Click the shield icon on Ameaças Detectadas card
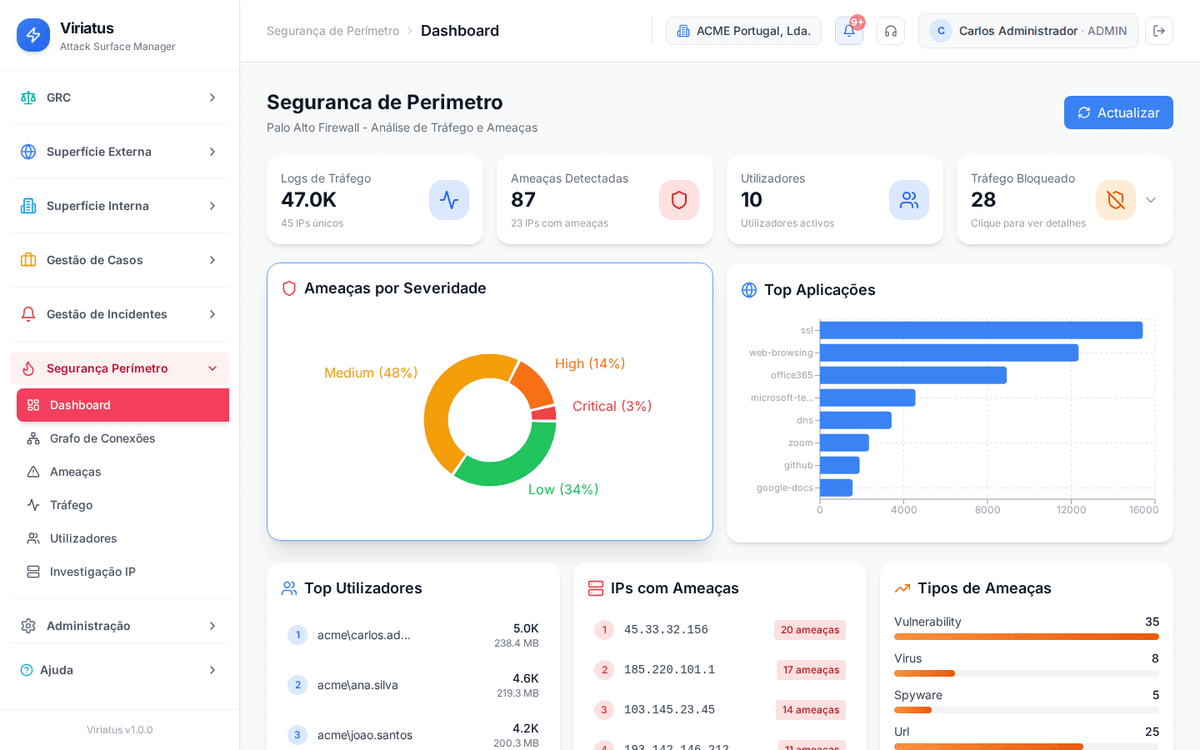 (678, 200)
